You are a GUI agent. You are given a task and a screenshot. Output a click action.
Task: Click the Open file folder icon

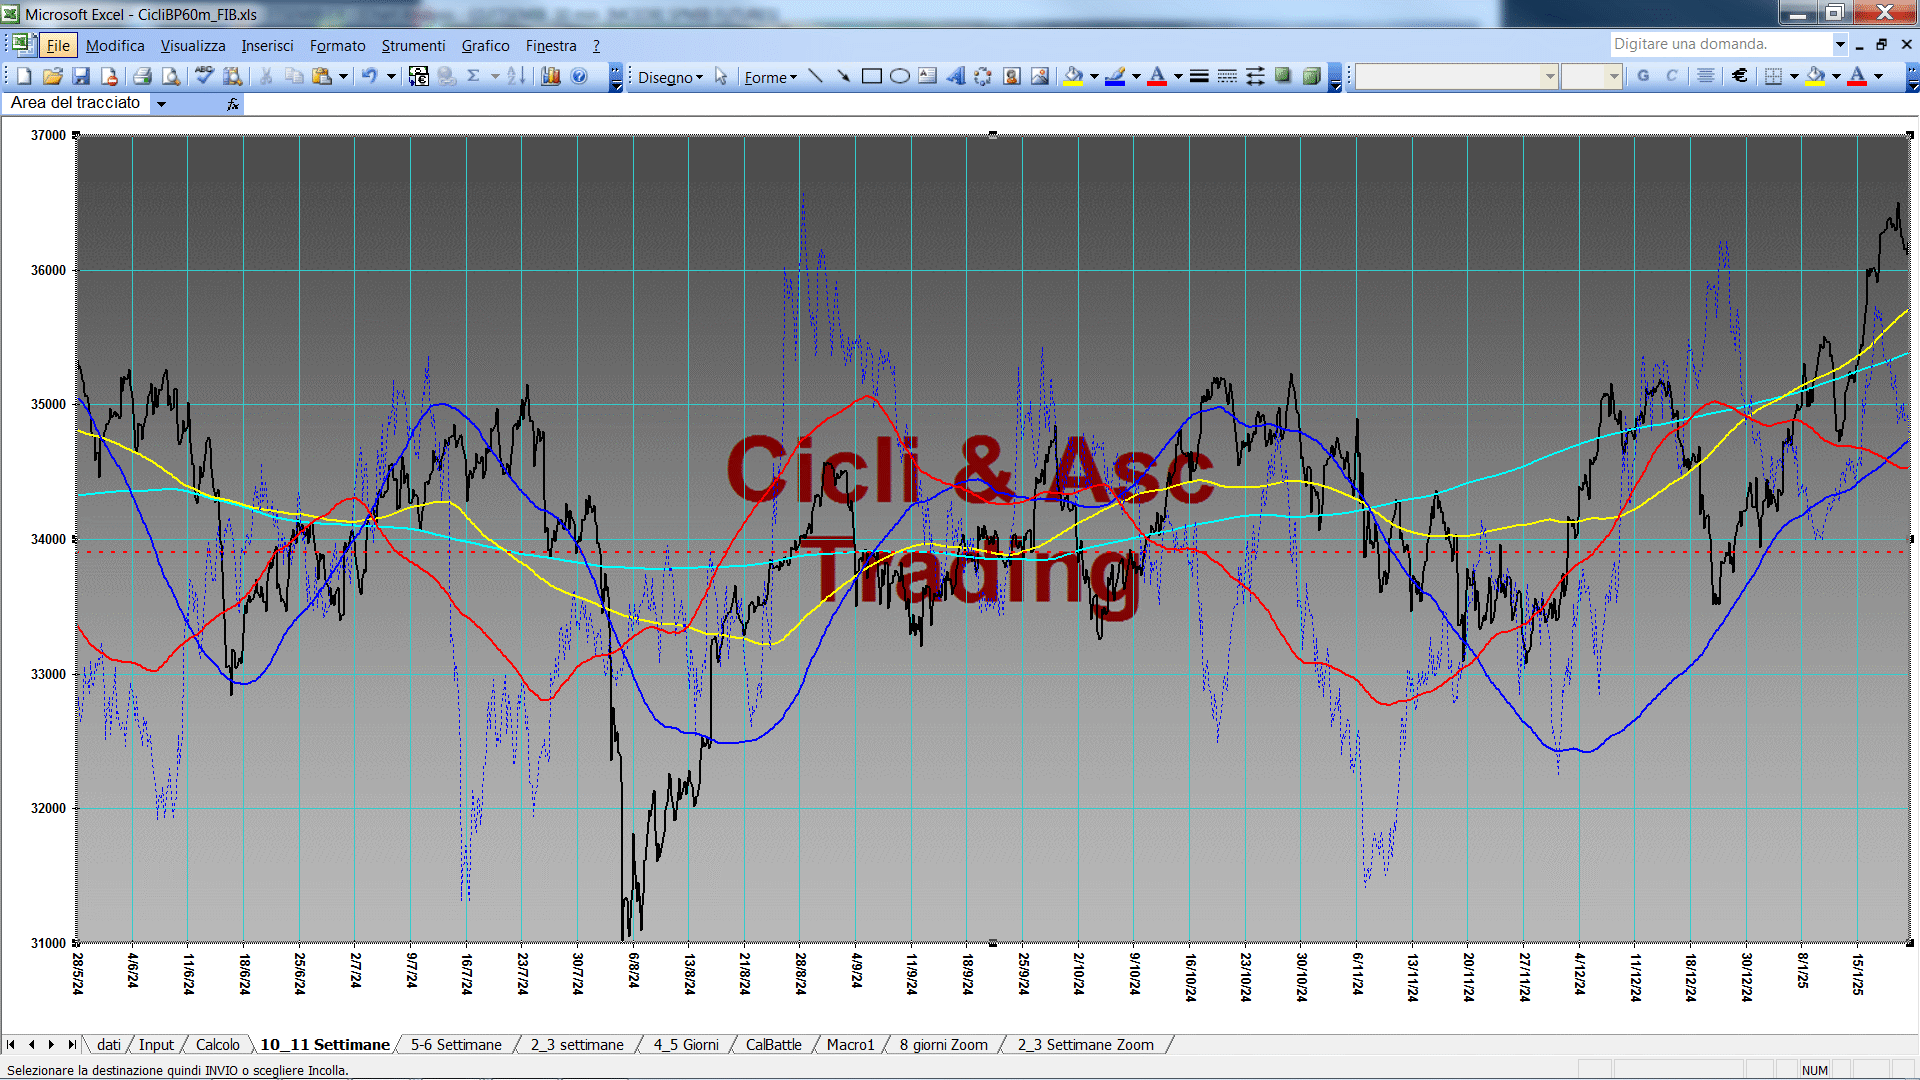[53, 77]
